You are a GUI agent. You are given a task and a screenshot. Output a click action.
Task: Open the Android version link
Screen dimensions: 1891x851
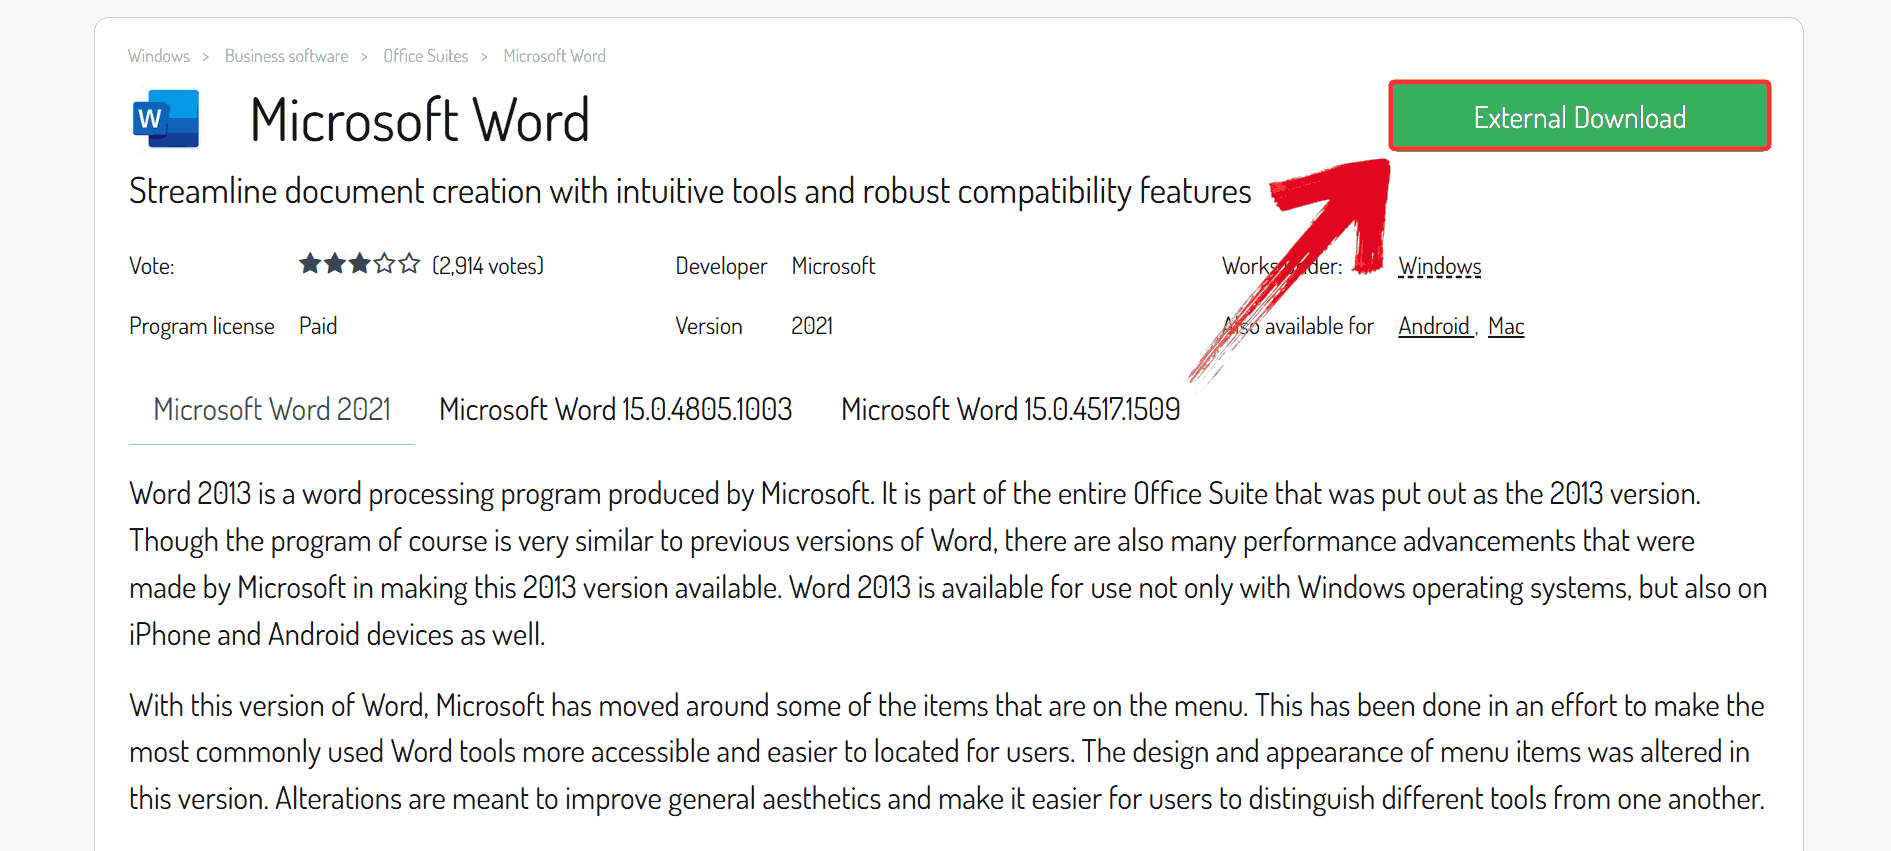[1434, 326]
